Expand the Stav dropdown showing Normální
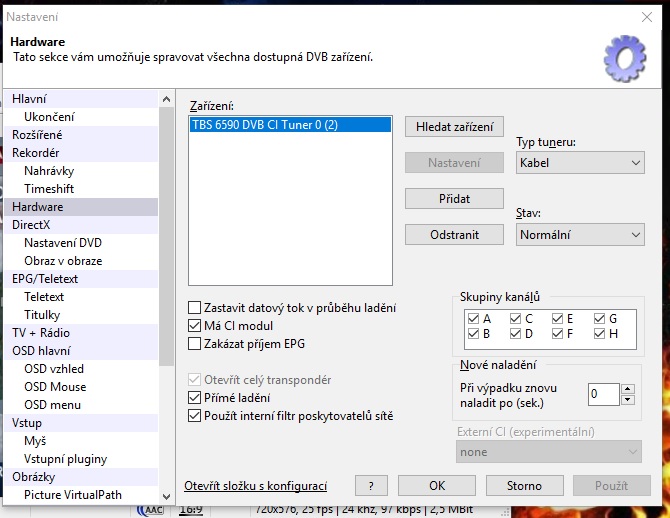Image resolution: width=670 pixels, height=518 pixels. (580, 234)
